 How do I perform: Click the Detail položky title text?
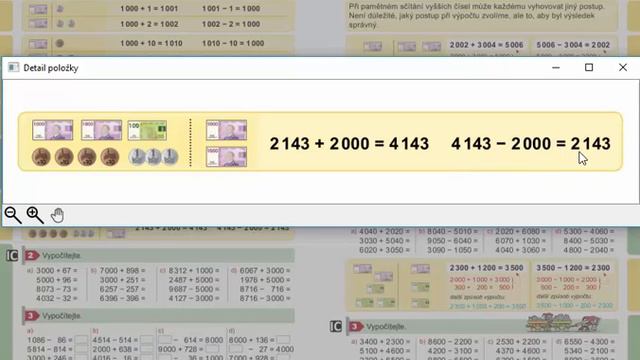click(x=51, y=68)
